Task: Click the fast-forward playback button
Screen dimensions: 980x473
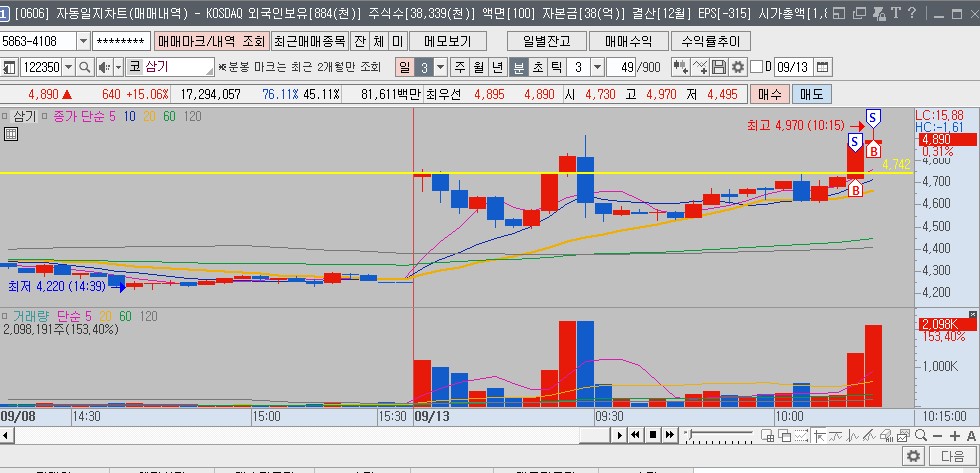Action: [669, 435]
